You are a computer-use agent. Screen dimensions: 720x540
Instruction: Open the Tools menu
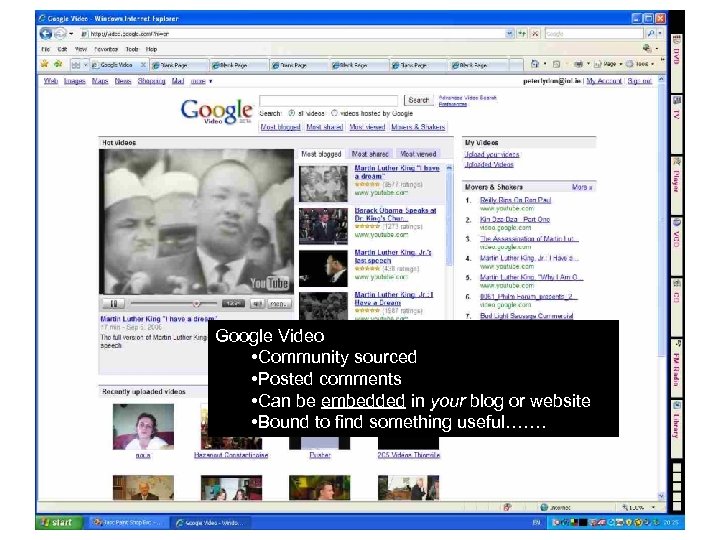click(132, 49)
